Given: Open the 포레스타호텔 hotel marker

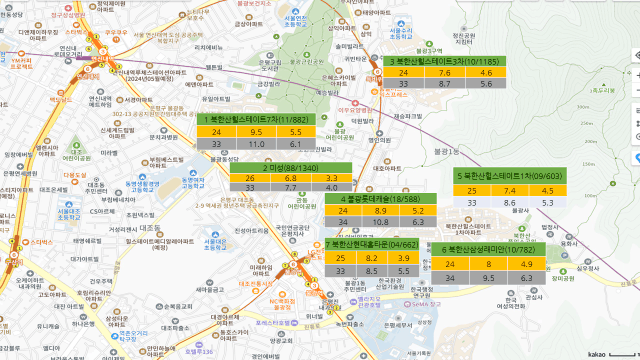Looking at the screenshot, I should pyautogui.click(x=295, y=323).
